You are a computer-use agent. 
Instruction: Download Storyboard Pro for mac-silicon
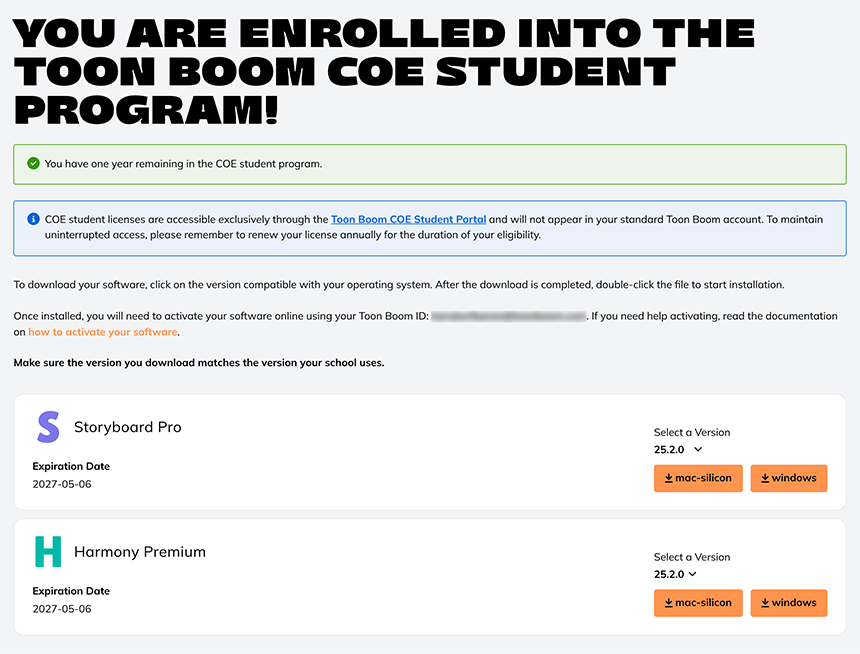point(698,478)
